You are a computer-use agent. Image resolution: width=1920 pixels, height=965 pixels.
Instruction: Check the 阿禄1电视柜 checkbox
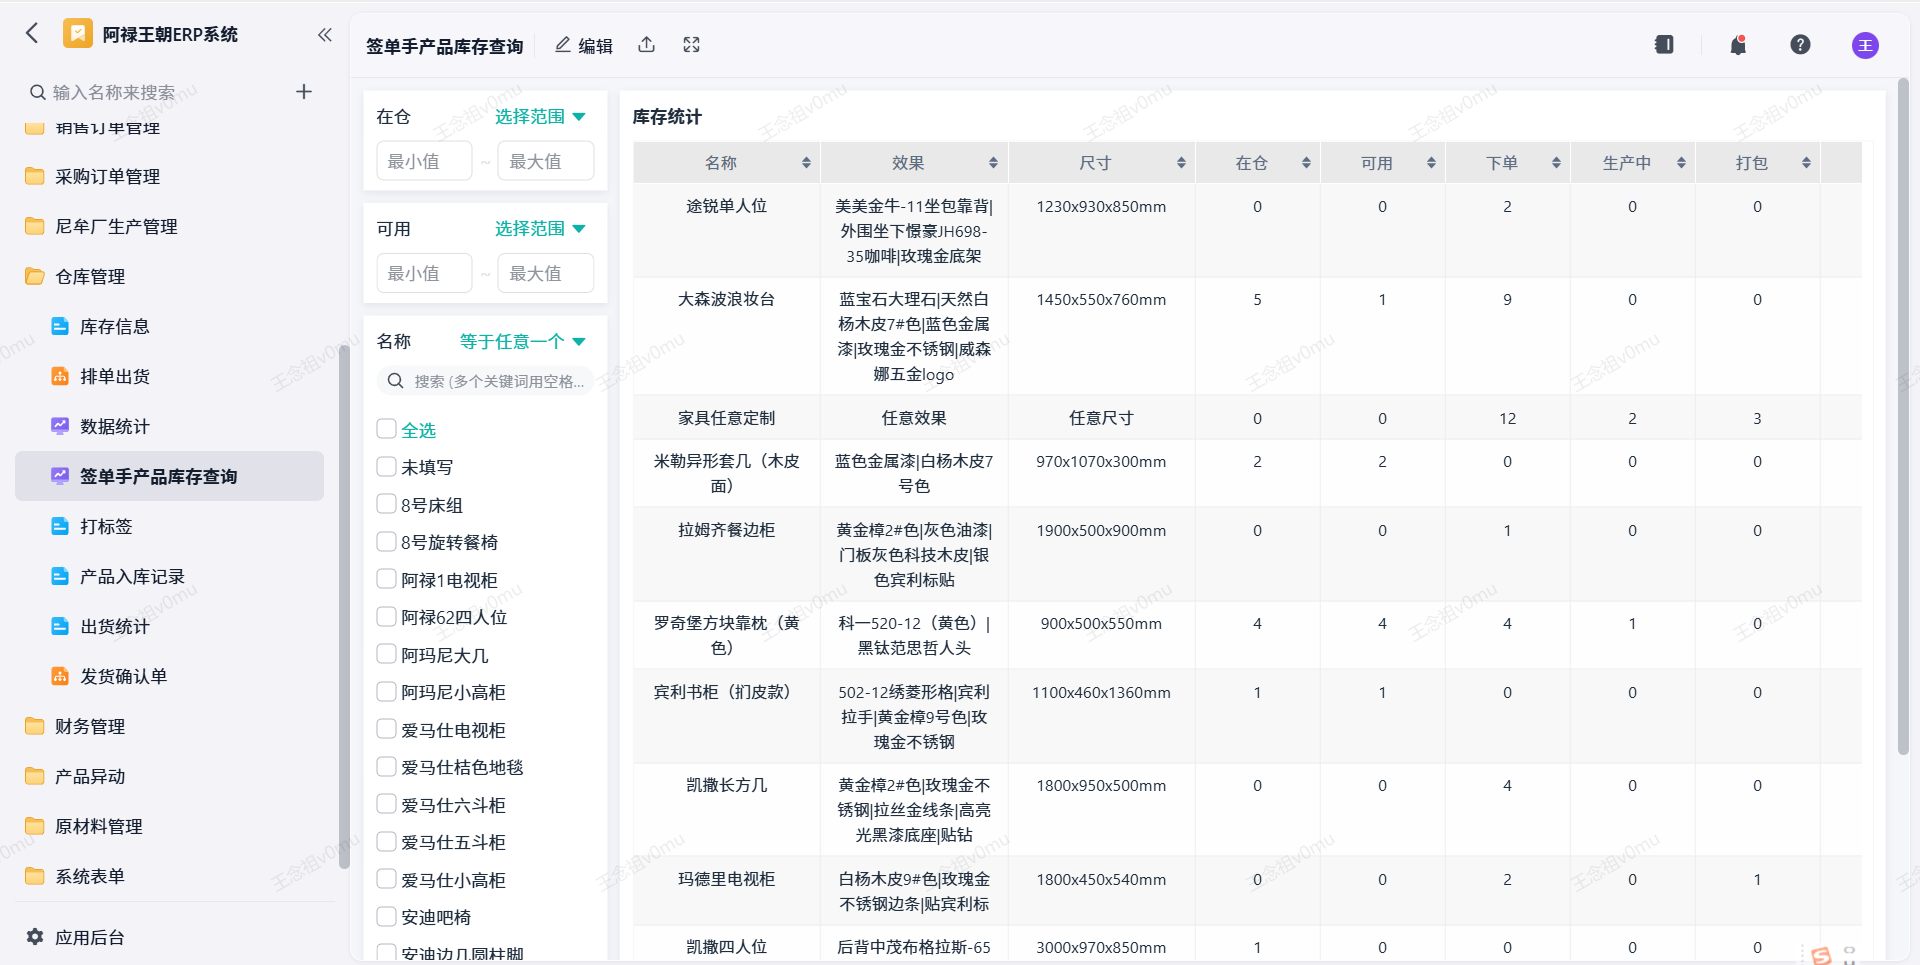[x=386, y=579]
